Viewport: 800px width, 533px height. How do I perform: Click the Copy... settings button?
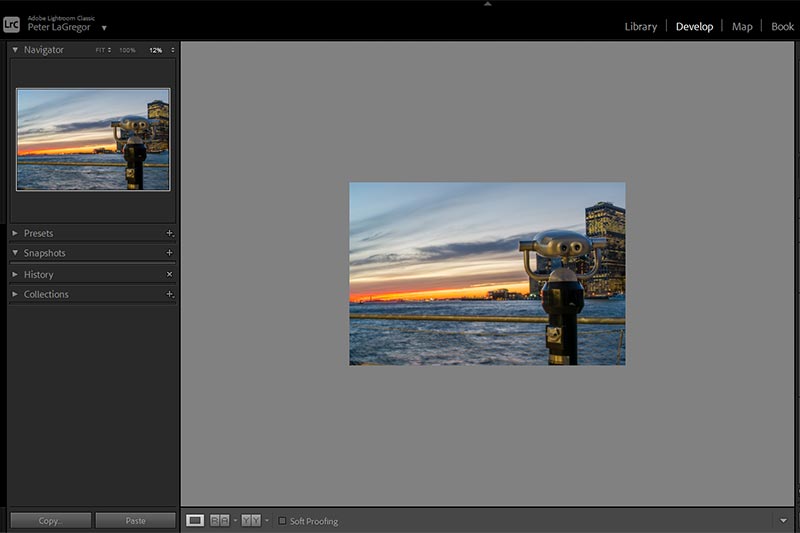pos(50,521)
